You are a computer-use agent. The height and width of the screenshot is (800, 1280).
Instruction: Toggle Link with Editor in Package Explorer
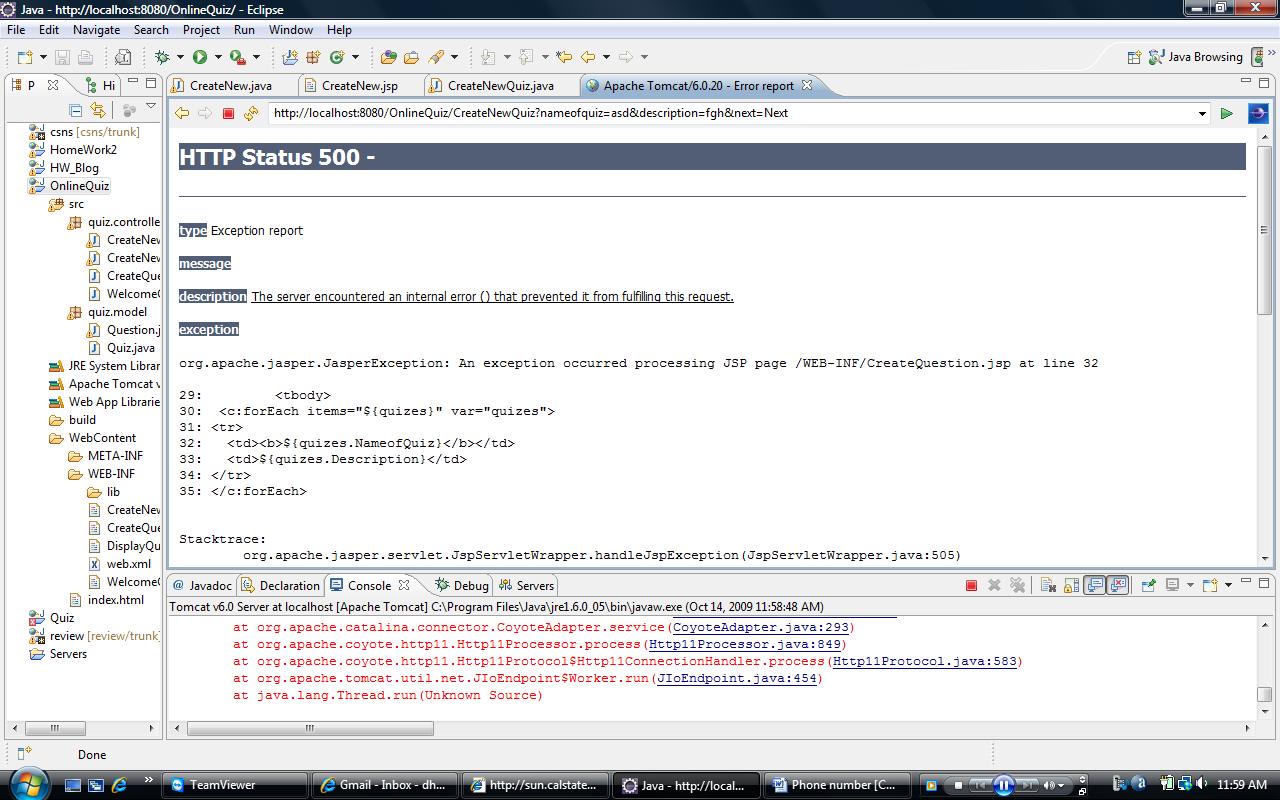tap(98, 110)
